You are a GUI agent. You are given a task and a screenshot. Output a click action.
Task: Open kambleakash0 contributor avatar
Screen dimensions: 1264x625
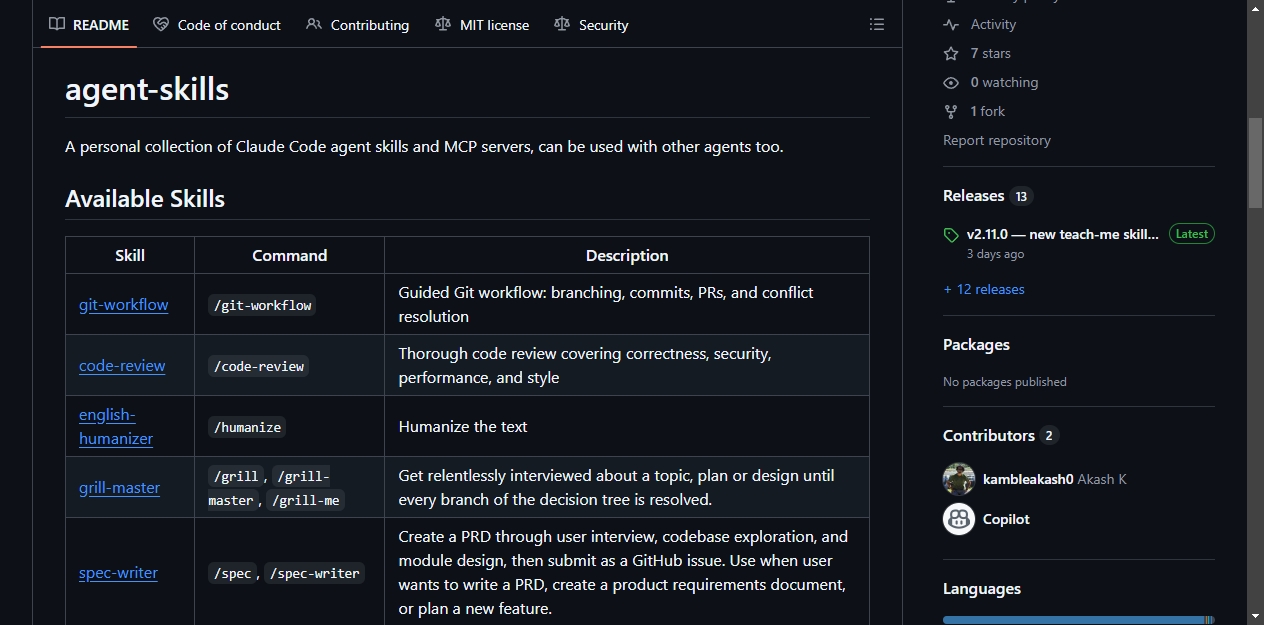(x=959, y=479)
